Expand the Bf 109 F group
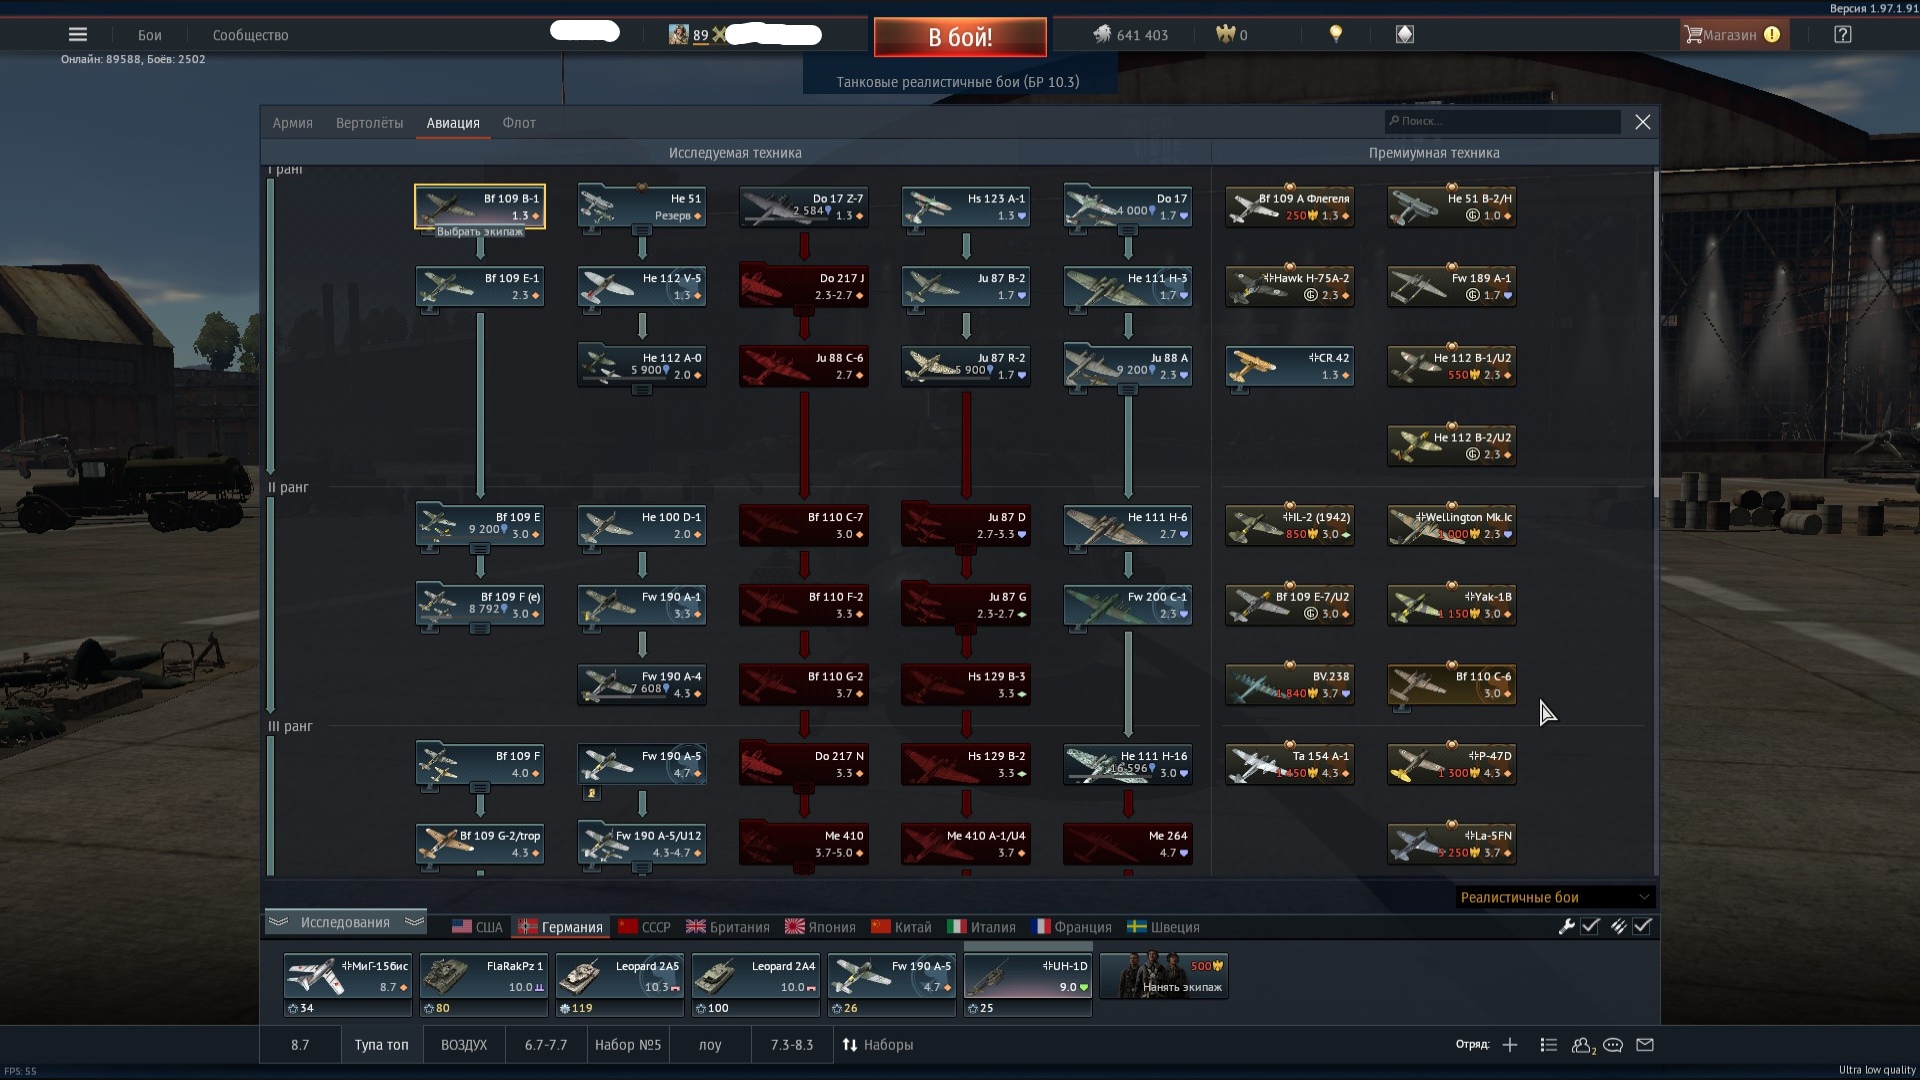Viewport: 1920px width, 1080px height. (x=480, y=788)
